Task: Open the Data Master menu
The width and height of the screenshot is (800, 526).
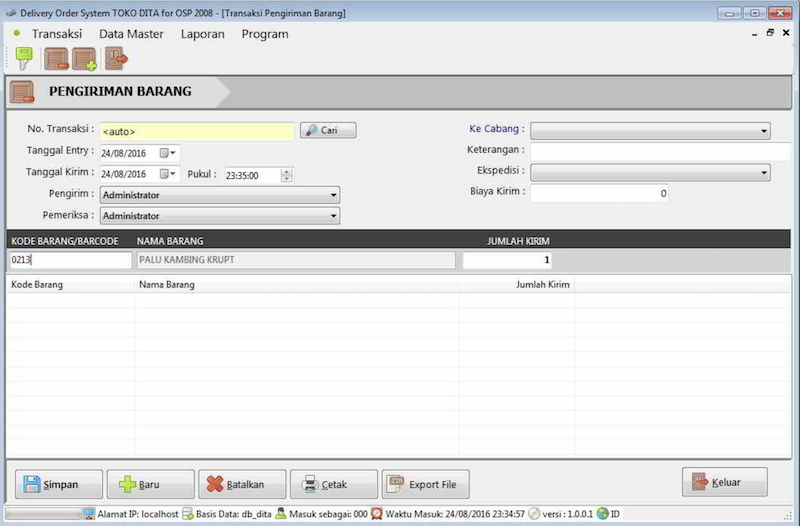Action: pos(131,34)
